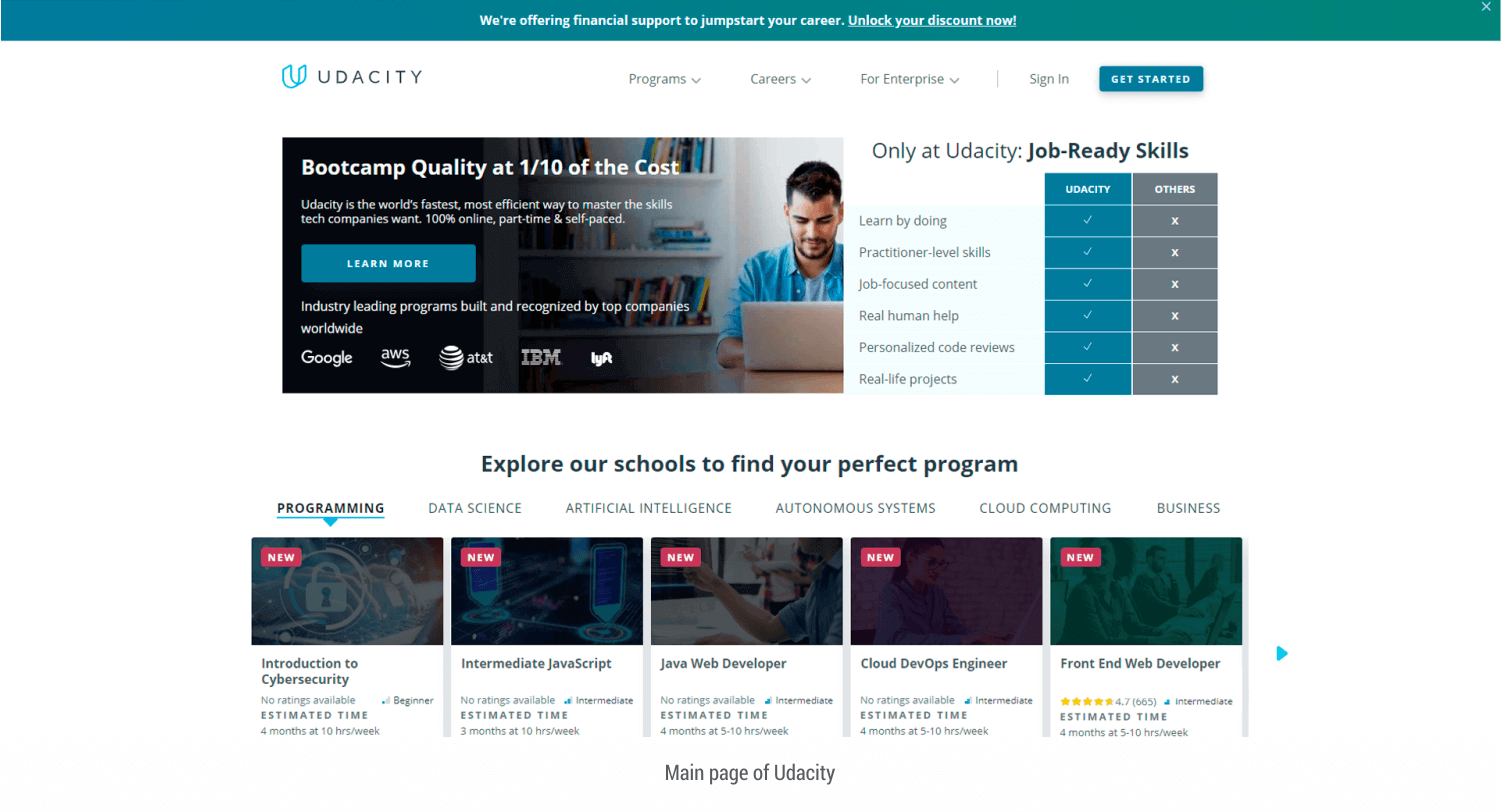Click the NEW badge on Java Web Developer
This screenshot has height=812, width=1501.
click(681, 557)
